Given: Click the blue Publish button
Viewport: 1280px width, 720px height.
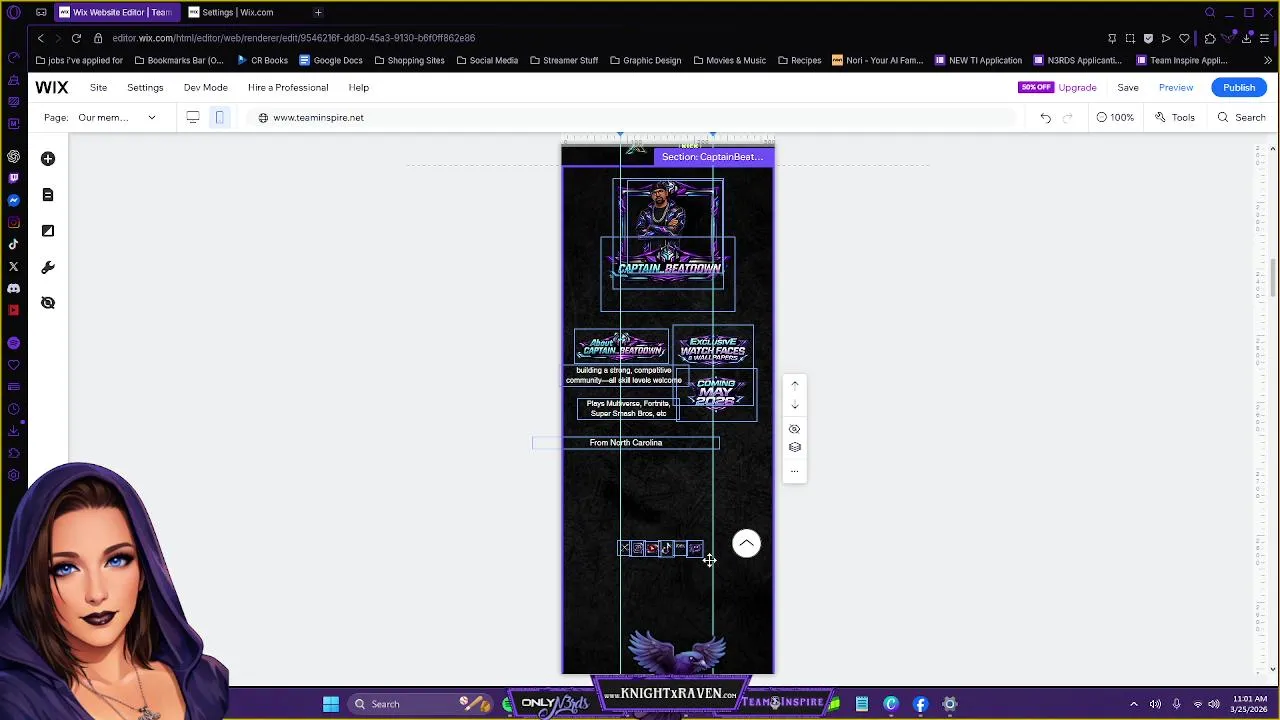Looking at the screenshot, I should pyautogui.click(x=1239, y=88).
